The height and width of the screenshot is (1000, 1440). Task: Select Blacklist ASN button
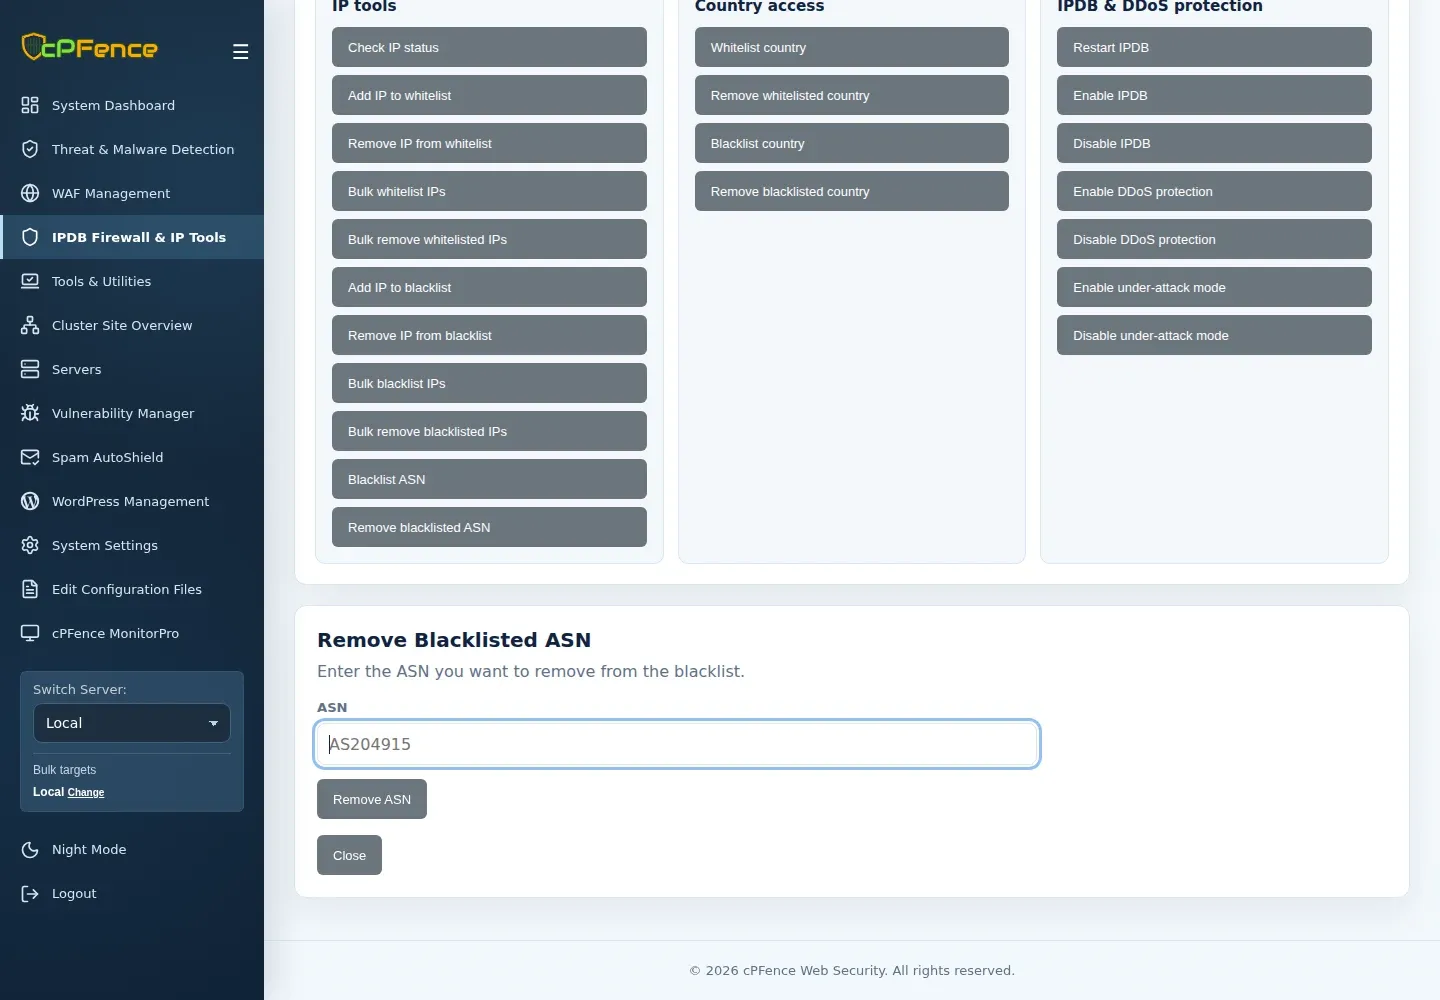coord(489,479)
